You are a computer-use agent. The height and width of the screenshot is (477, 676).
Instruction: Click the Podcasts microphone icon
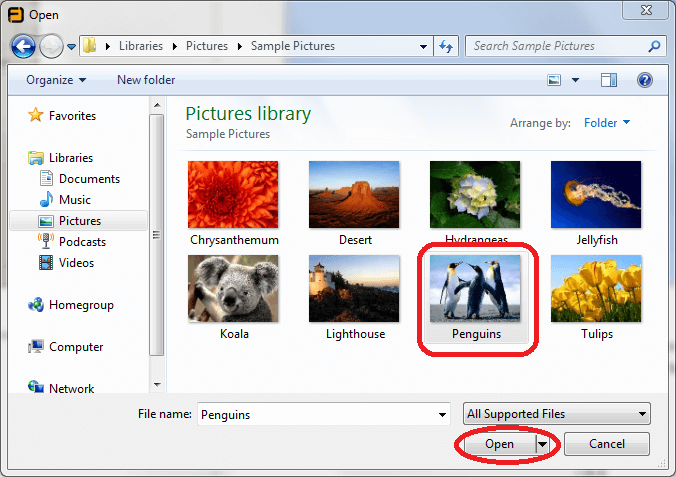46,241
